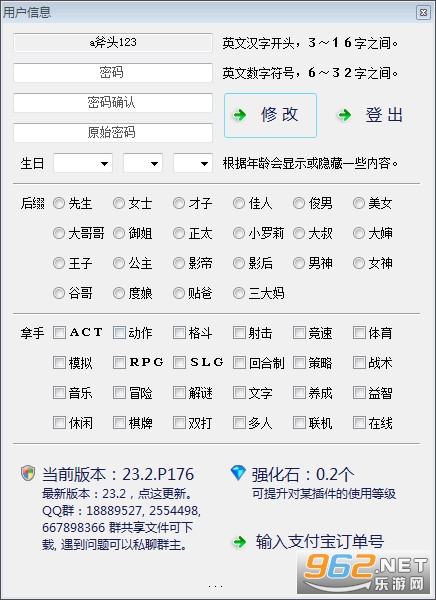Click 最新版本 点这更新 link
This screenshot has height=600, width=436.
(117, 494)
